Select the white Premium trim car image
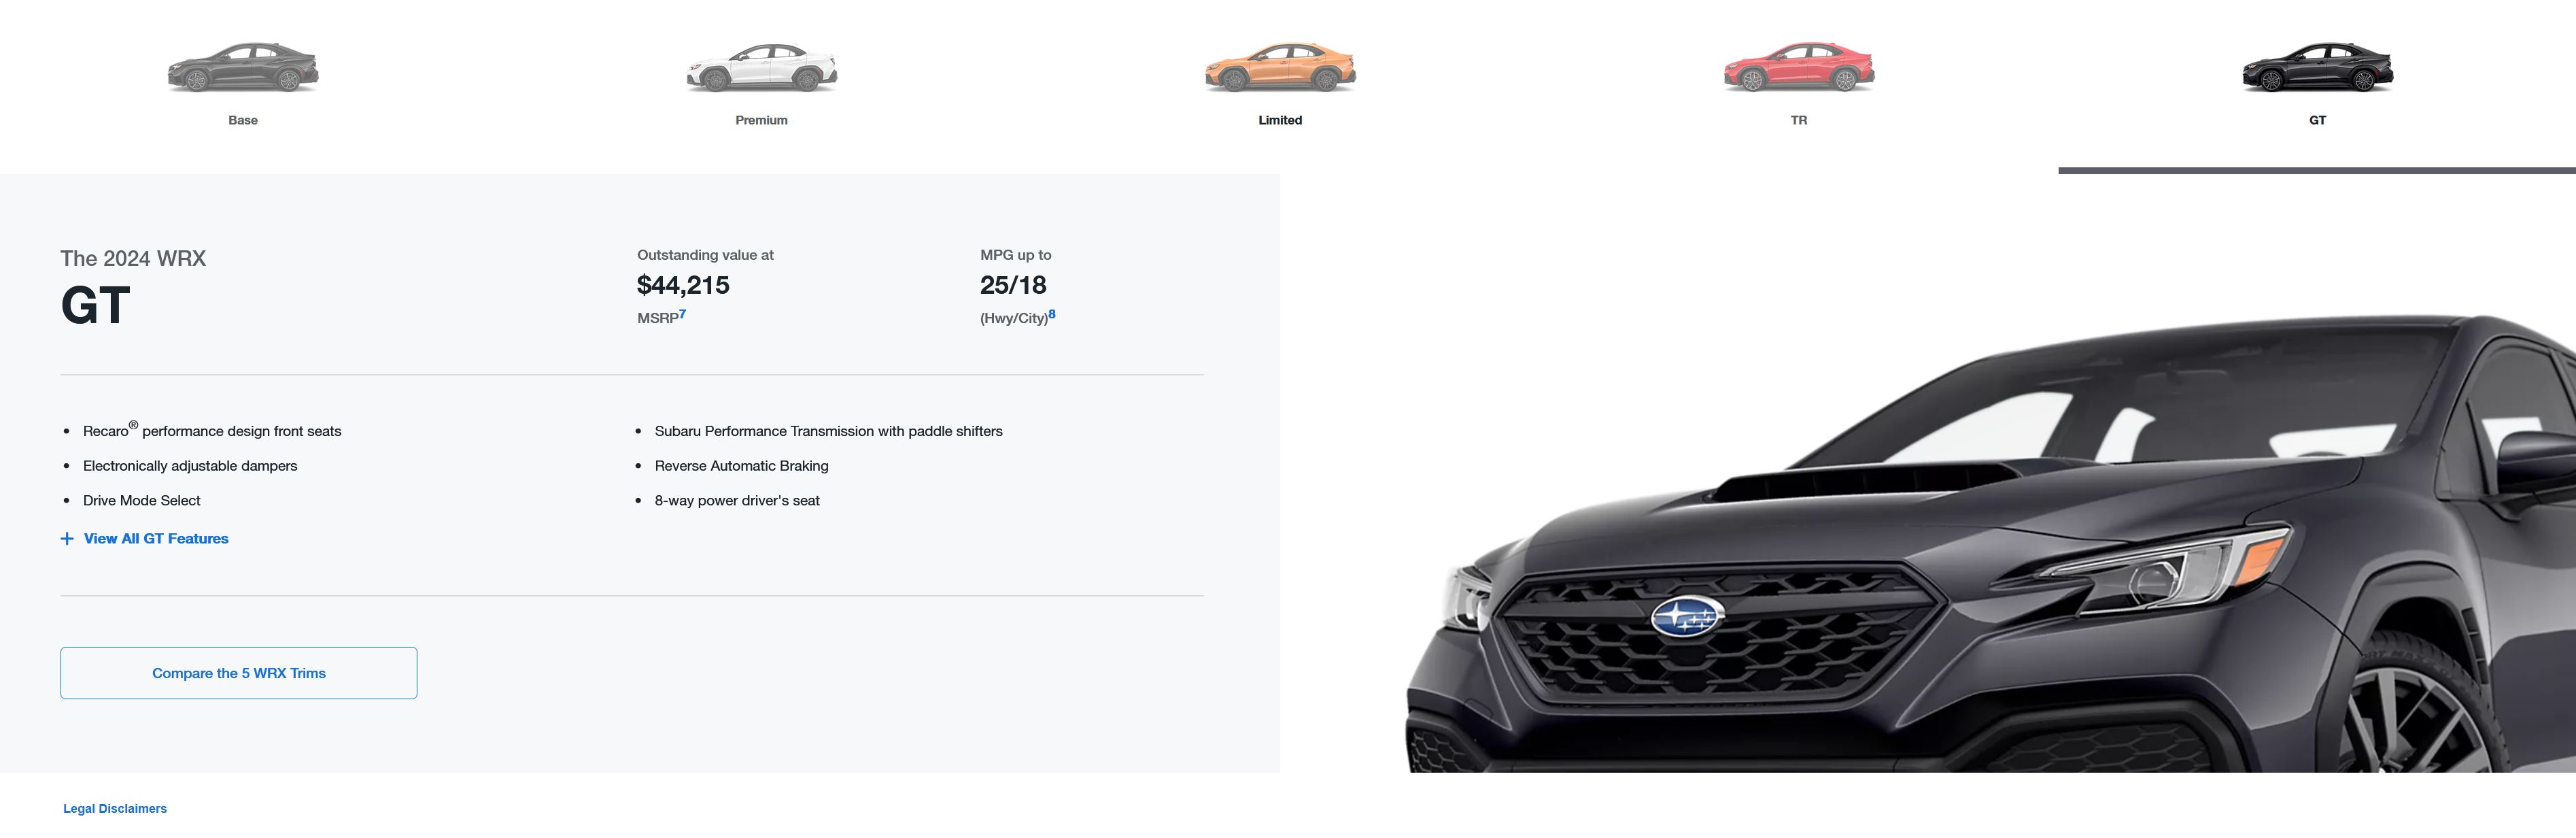Image resolution: width=2576 pixels, height=838 pixels. [761, 68]
